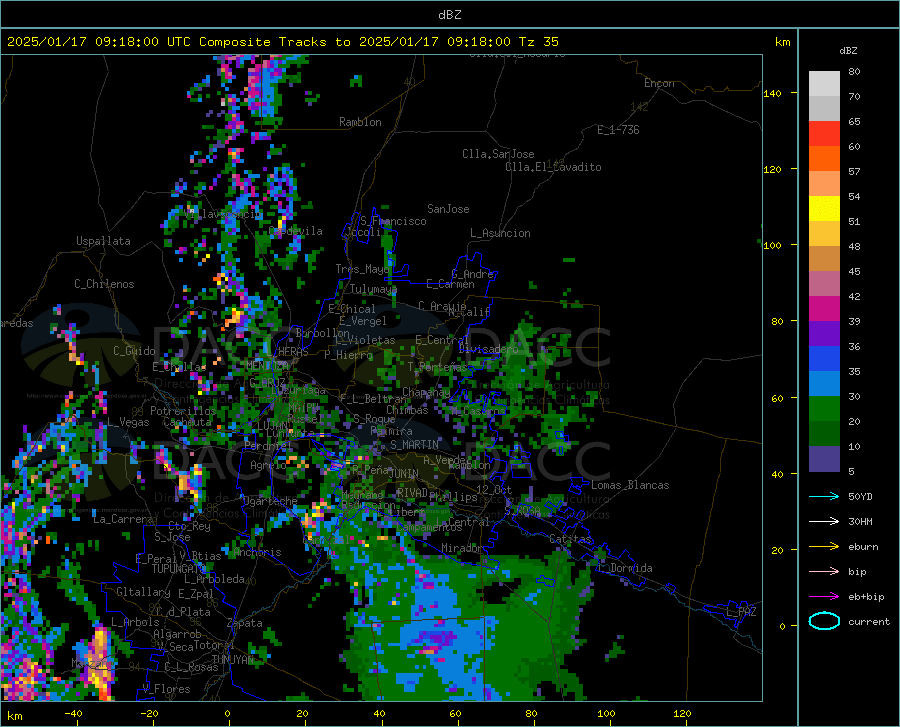
Task: Click the magenta eb+bip arrow in legend
Action: point(824,597)
